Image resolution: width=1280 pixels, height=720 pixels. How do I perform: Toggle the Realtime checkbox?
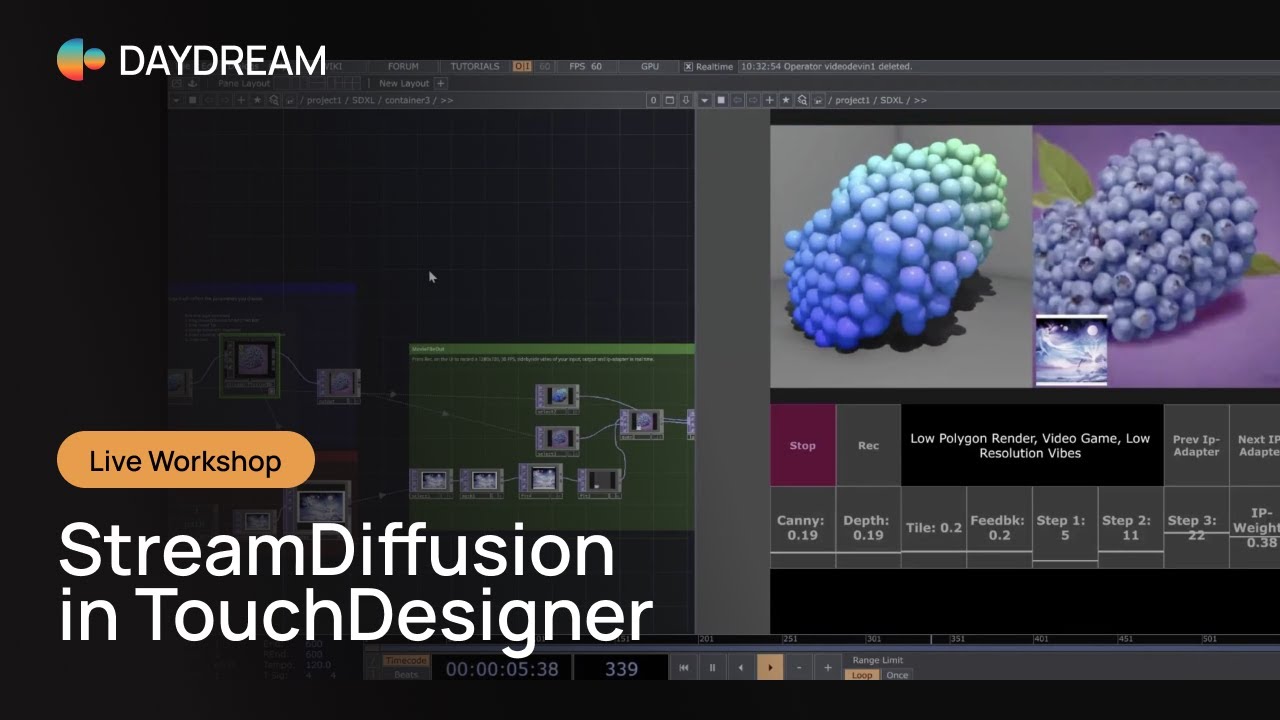coord(688,66)
